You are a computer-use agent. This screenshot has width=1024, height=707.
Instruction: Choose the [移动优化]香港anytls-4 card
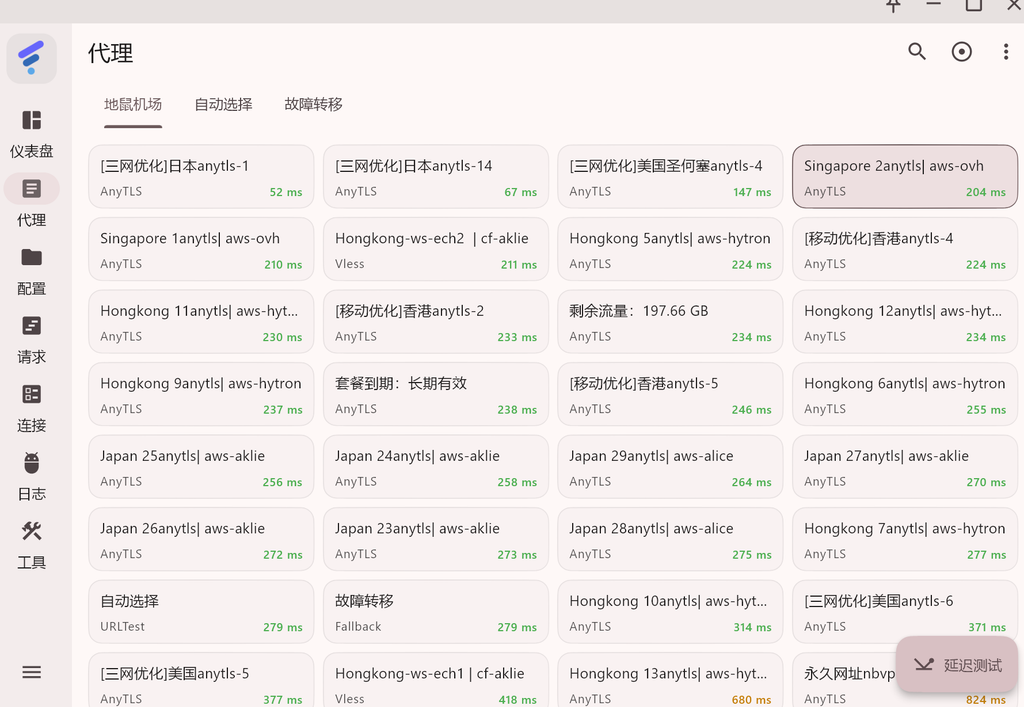(x=904, y=249)
